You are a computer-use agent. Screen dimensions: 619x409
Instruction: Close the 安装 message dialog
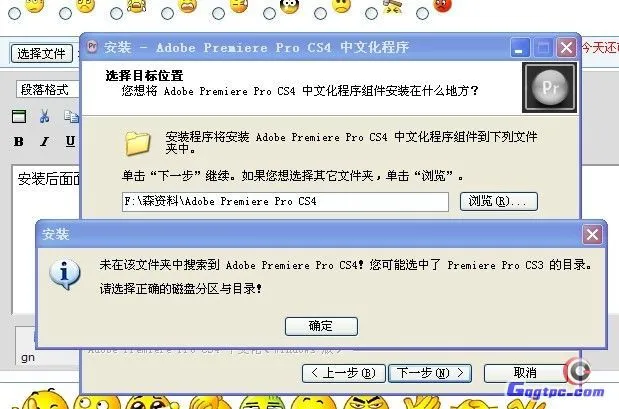click(592, 235)
